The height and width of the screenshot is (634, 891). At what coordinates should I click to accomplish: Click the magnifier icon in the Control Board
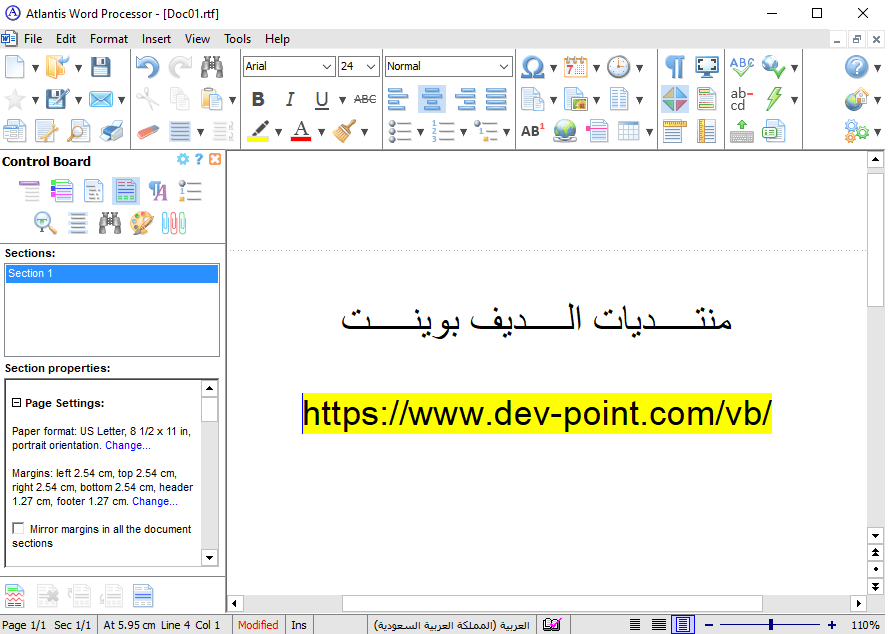tap(45, 223)
